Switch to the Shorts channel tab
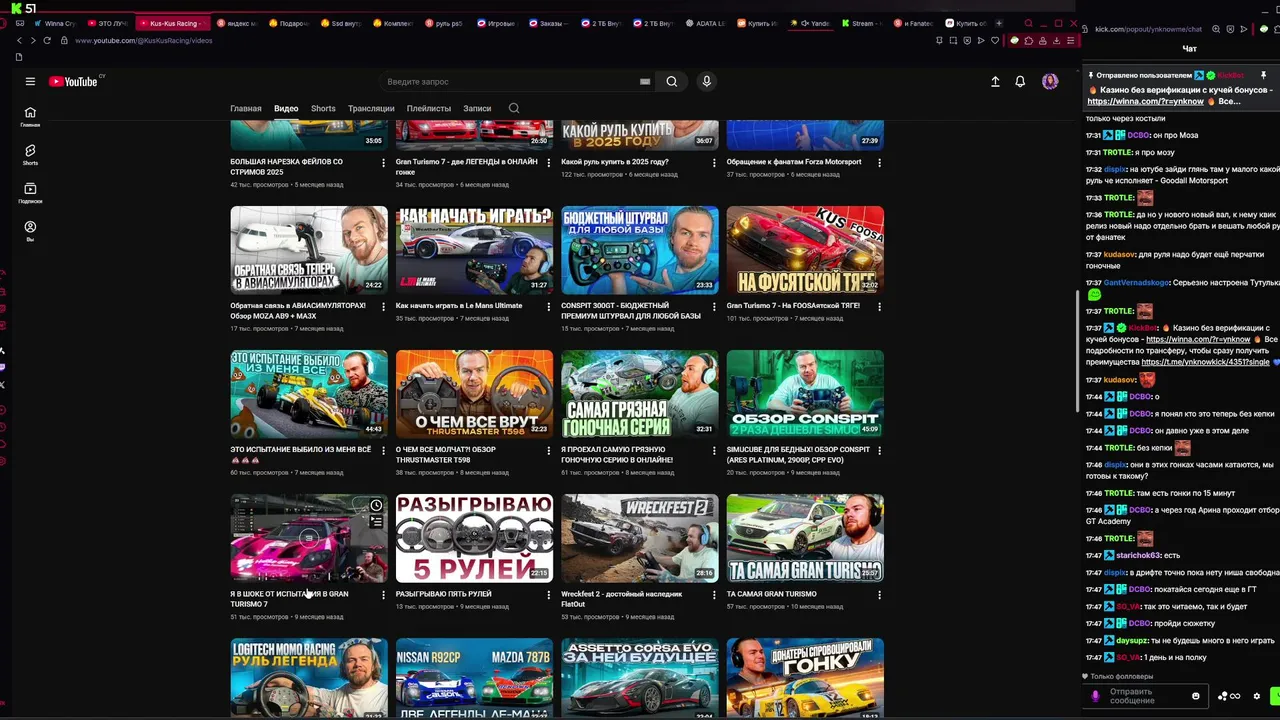This screenshot has height=720, width=1280. (x=323, y=108)
